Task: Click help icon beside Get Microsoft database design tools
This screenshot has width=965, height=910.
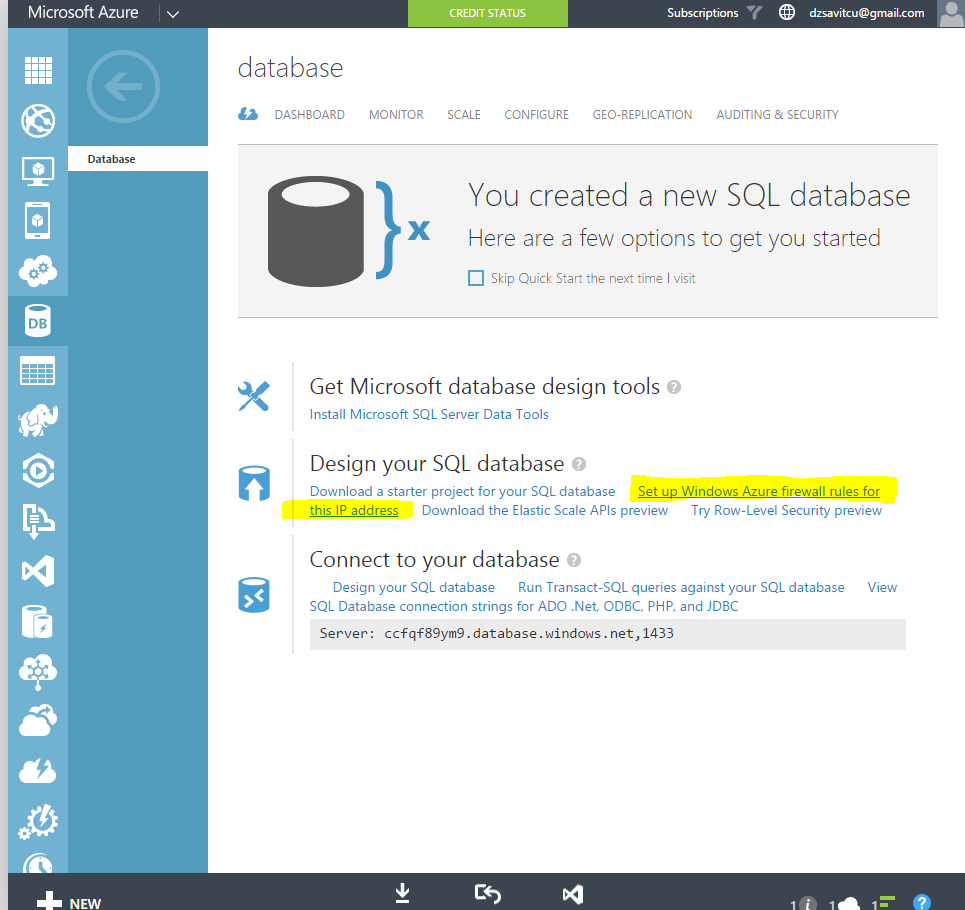Action: [x=674, y=387]
